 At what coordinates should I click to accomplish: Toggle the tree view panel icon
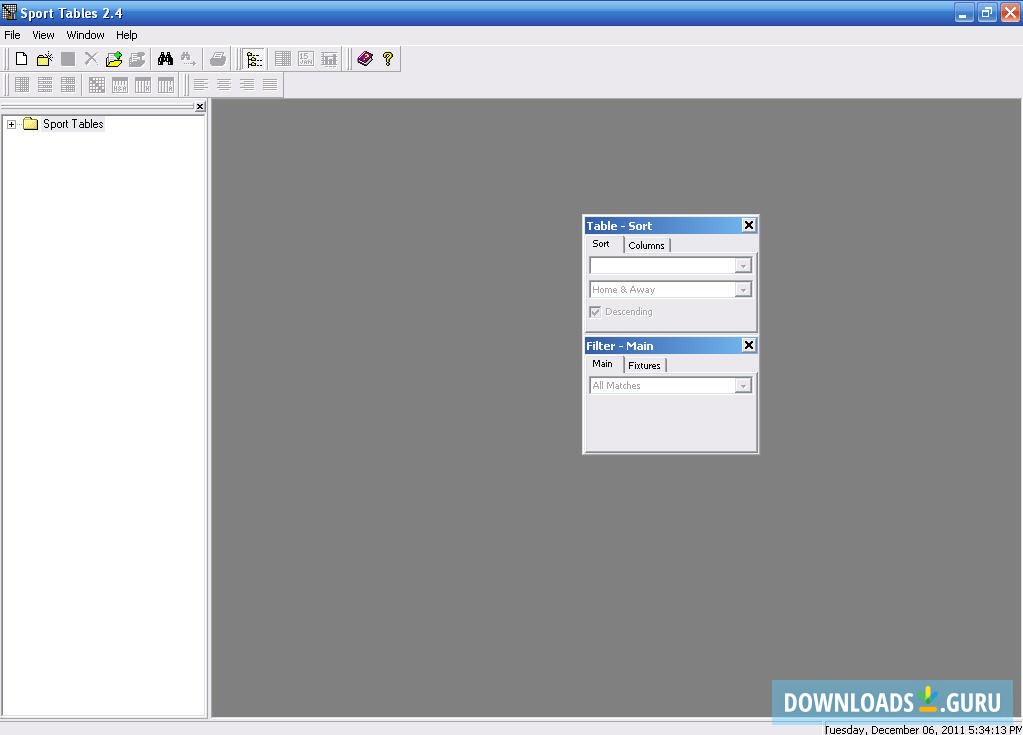click(x=254, y=59)
